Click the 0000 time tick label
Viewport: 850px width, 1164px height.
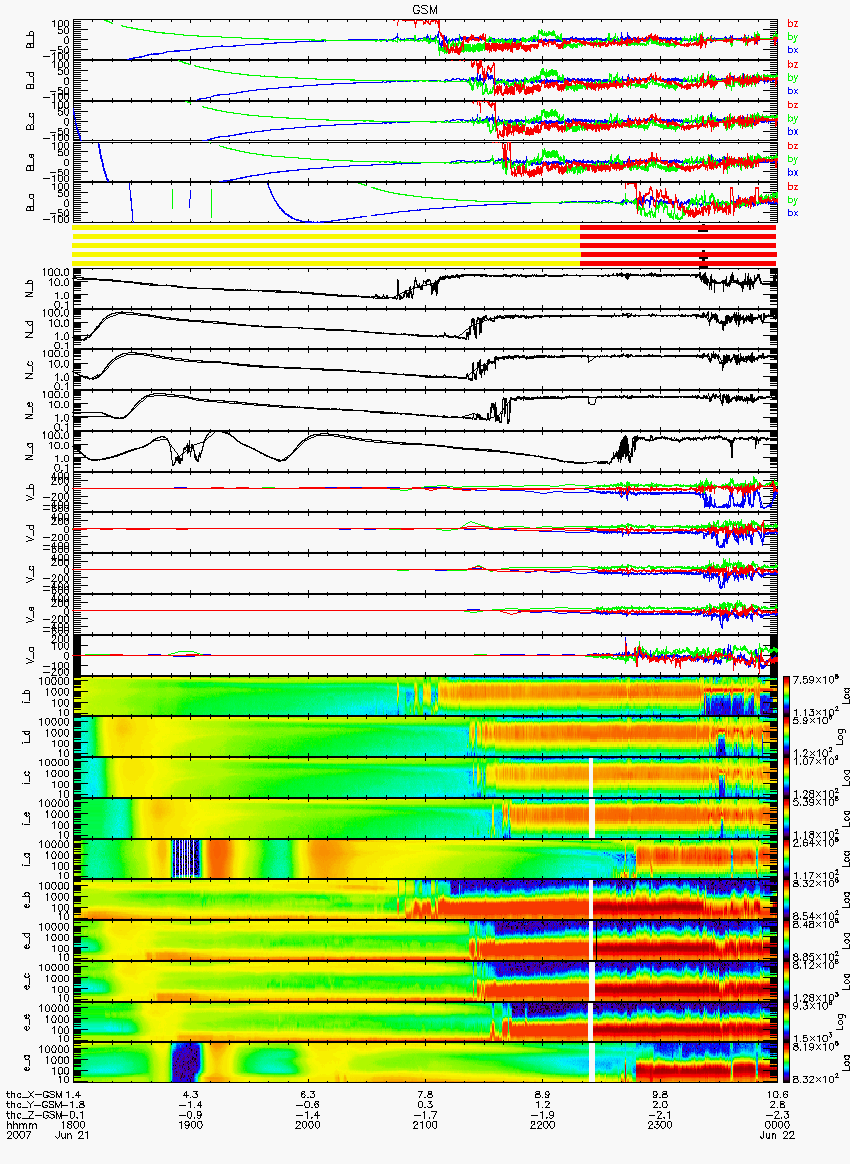click(x=777, y=1125)
